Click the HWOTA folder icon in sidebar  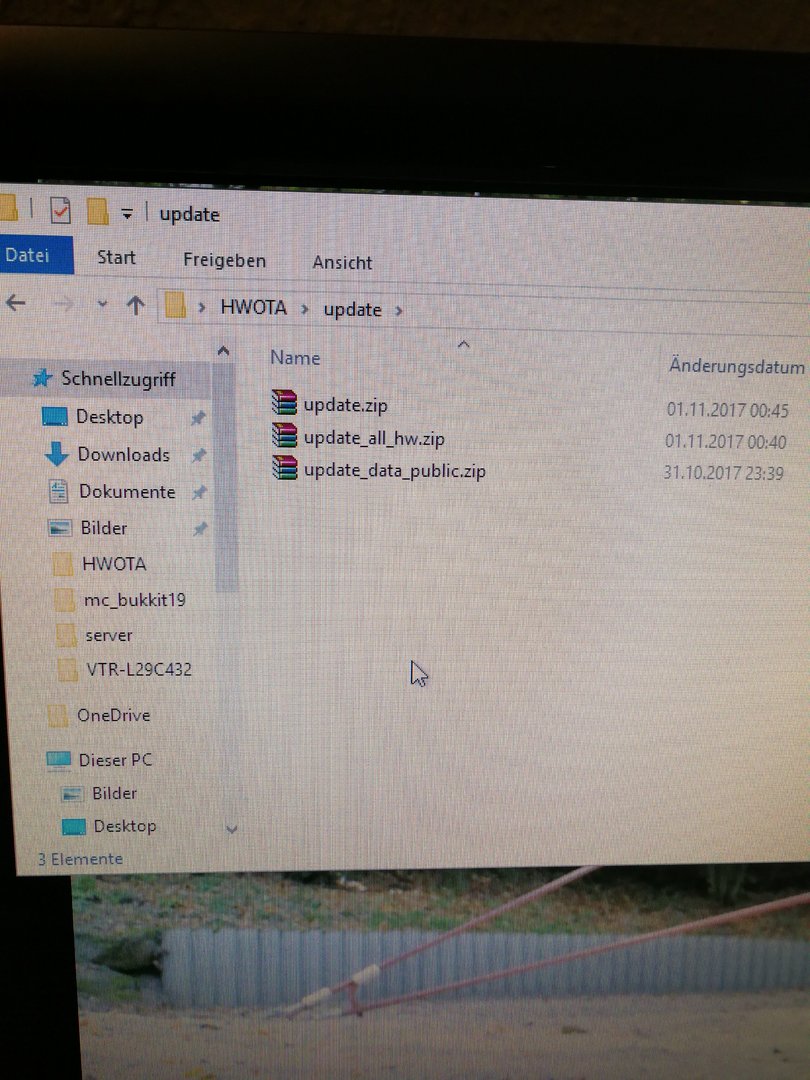pos(63,564)
